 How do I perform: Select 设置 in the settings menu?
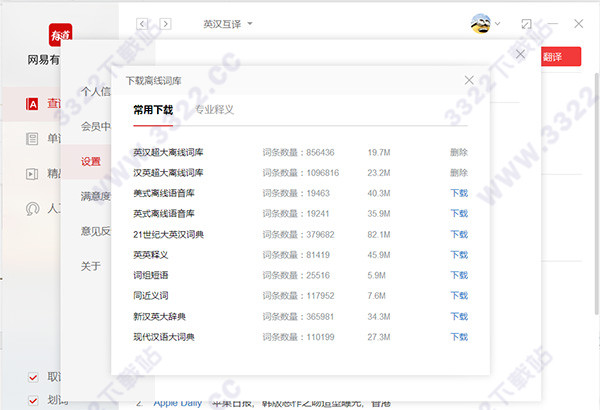coord(91,162)
